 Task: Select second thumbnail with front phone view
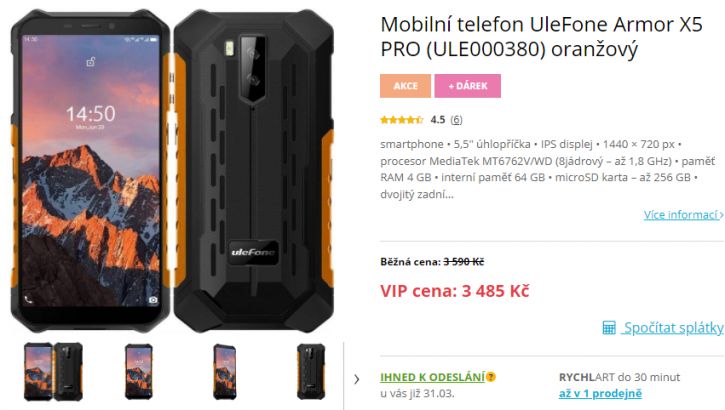pyautogui.click(x=139, y=372)
